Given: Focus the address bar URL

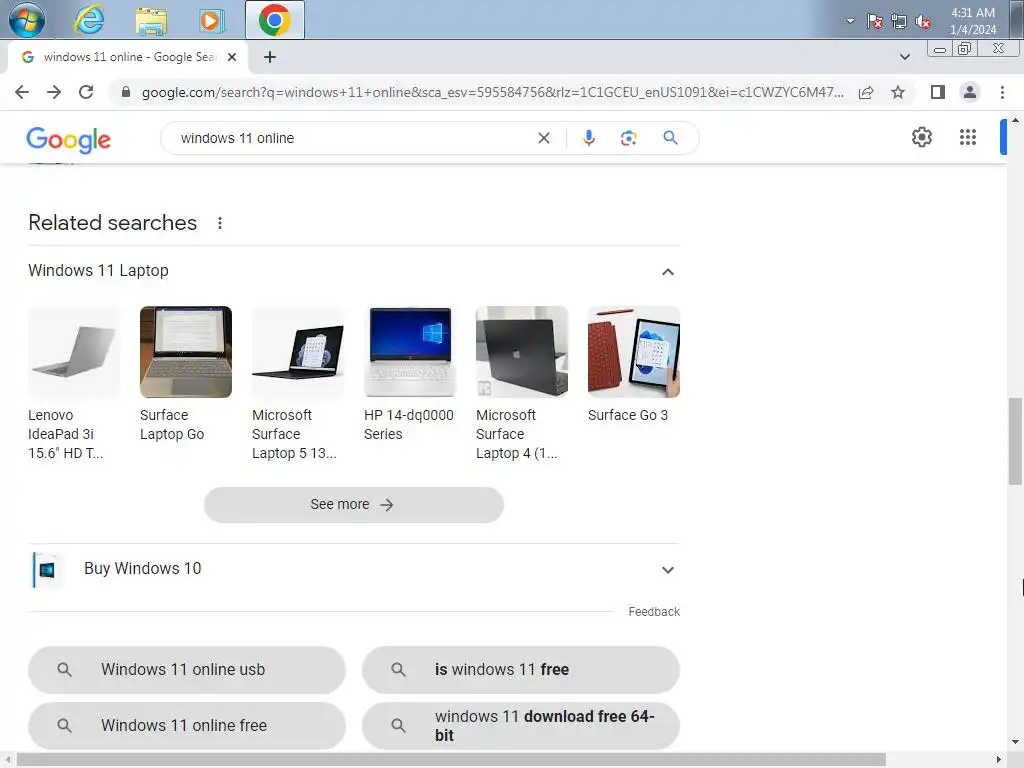Looking at the screenshot, I should tap(492, 92).
